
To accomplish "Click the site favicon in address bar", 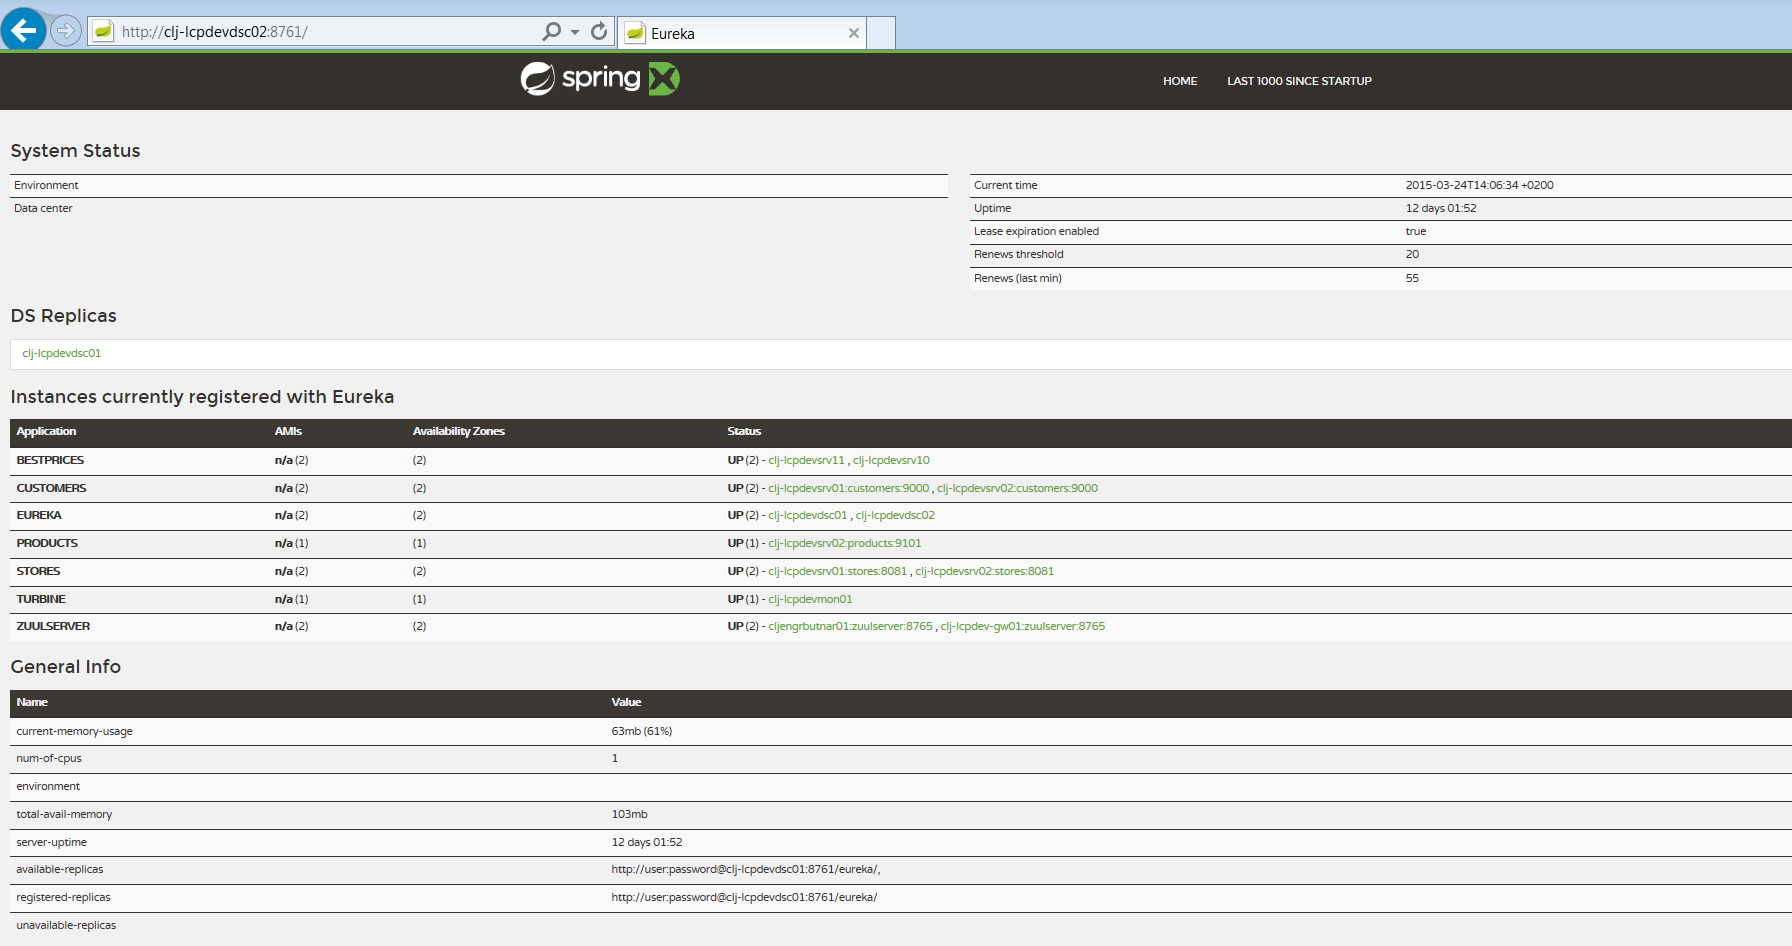I will 103,32.
